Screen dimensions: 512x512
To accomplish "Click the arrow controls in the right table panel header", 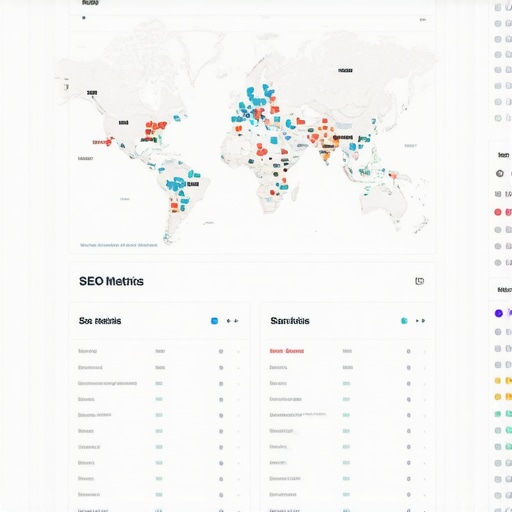I will (420, 321).
